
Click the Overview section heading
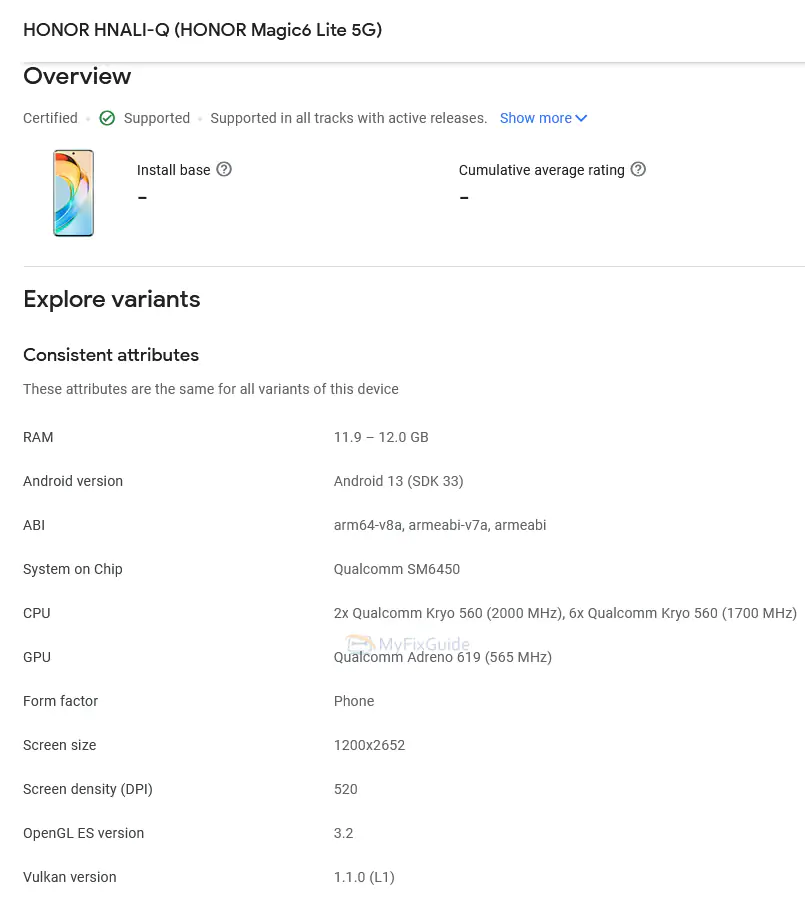[77, 76]
